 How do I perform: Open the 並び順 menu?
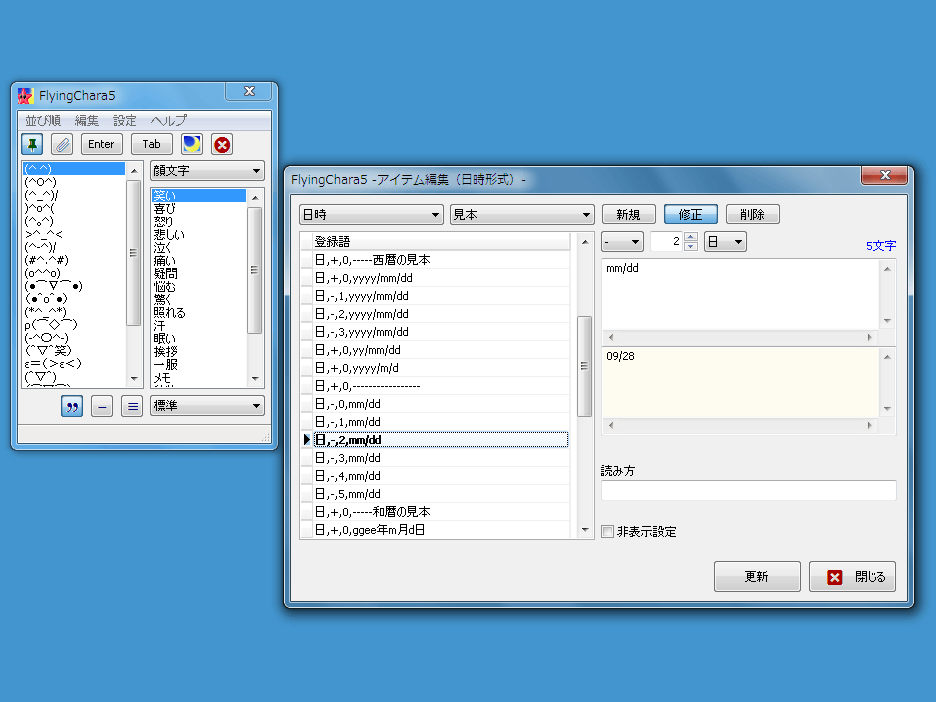pyautogui.click(x=43, y=121)
